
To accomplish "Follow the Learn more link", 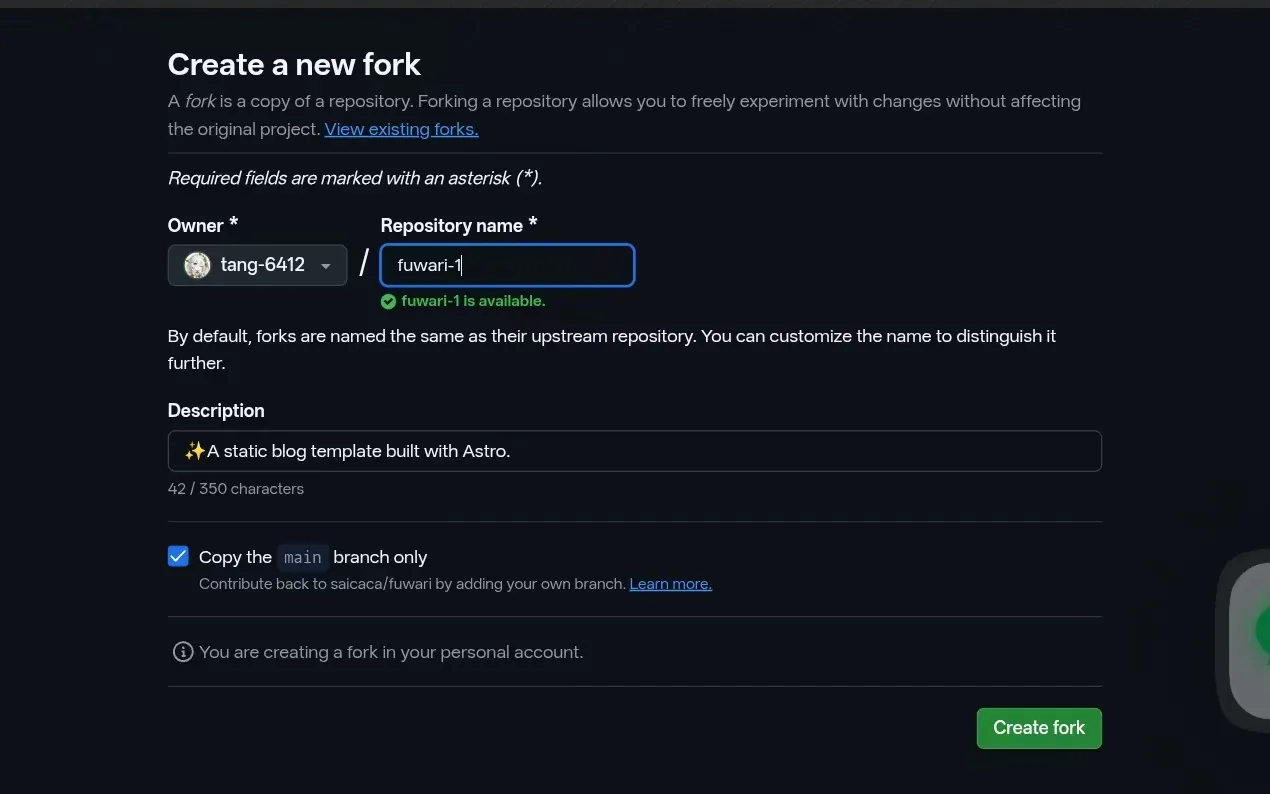I will pyautogui.click(x=670, y=584).
